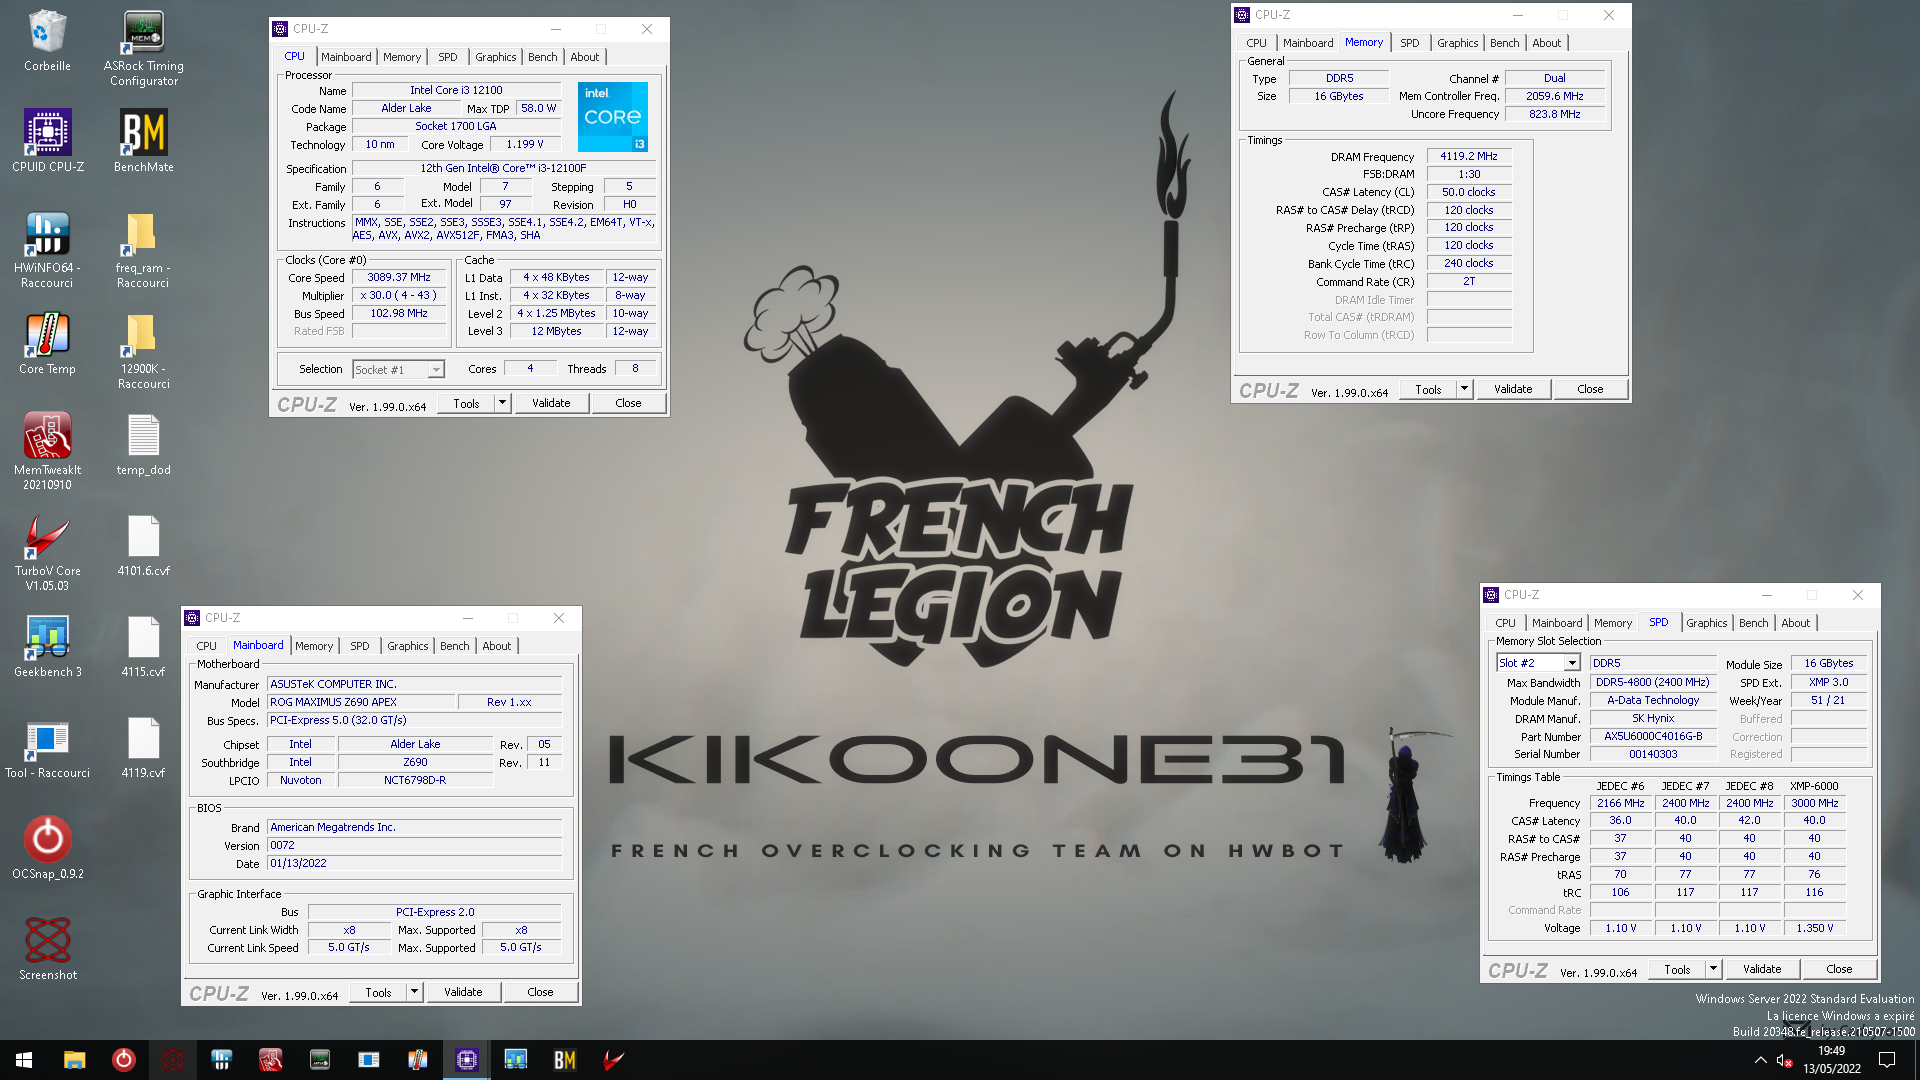Image resolution: width=1920 pixels, height=1080 pixels.
Task: Expand Tools dropdown arrow in CPU window
Action: pos(503,403)
